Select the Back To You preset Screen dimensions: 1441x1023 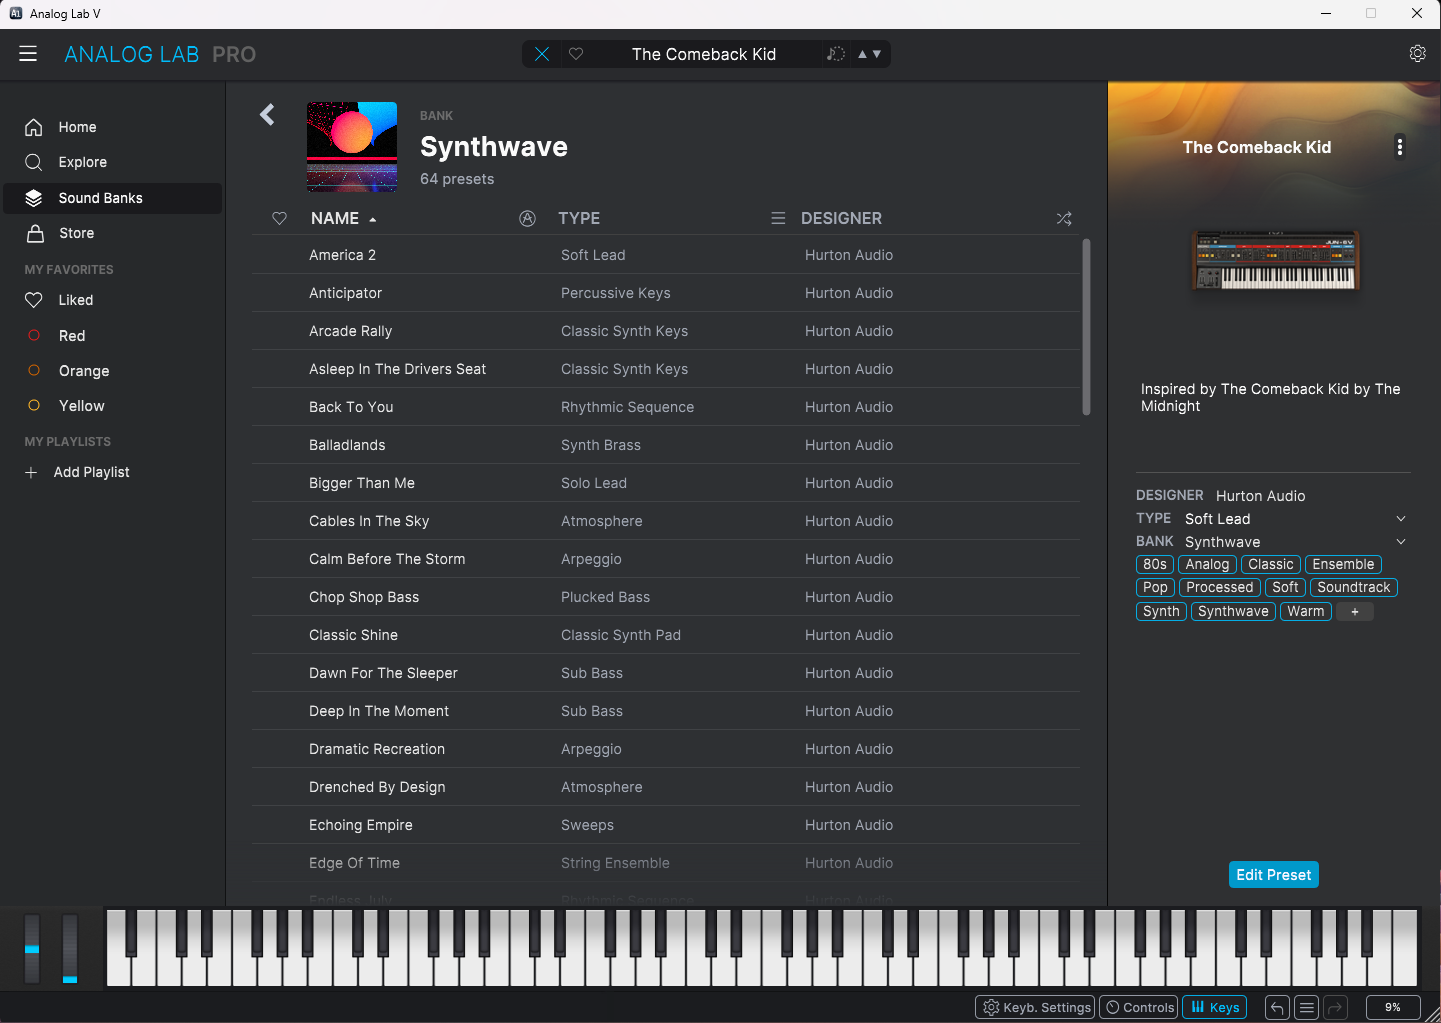point(666,407)
